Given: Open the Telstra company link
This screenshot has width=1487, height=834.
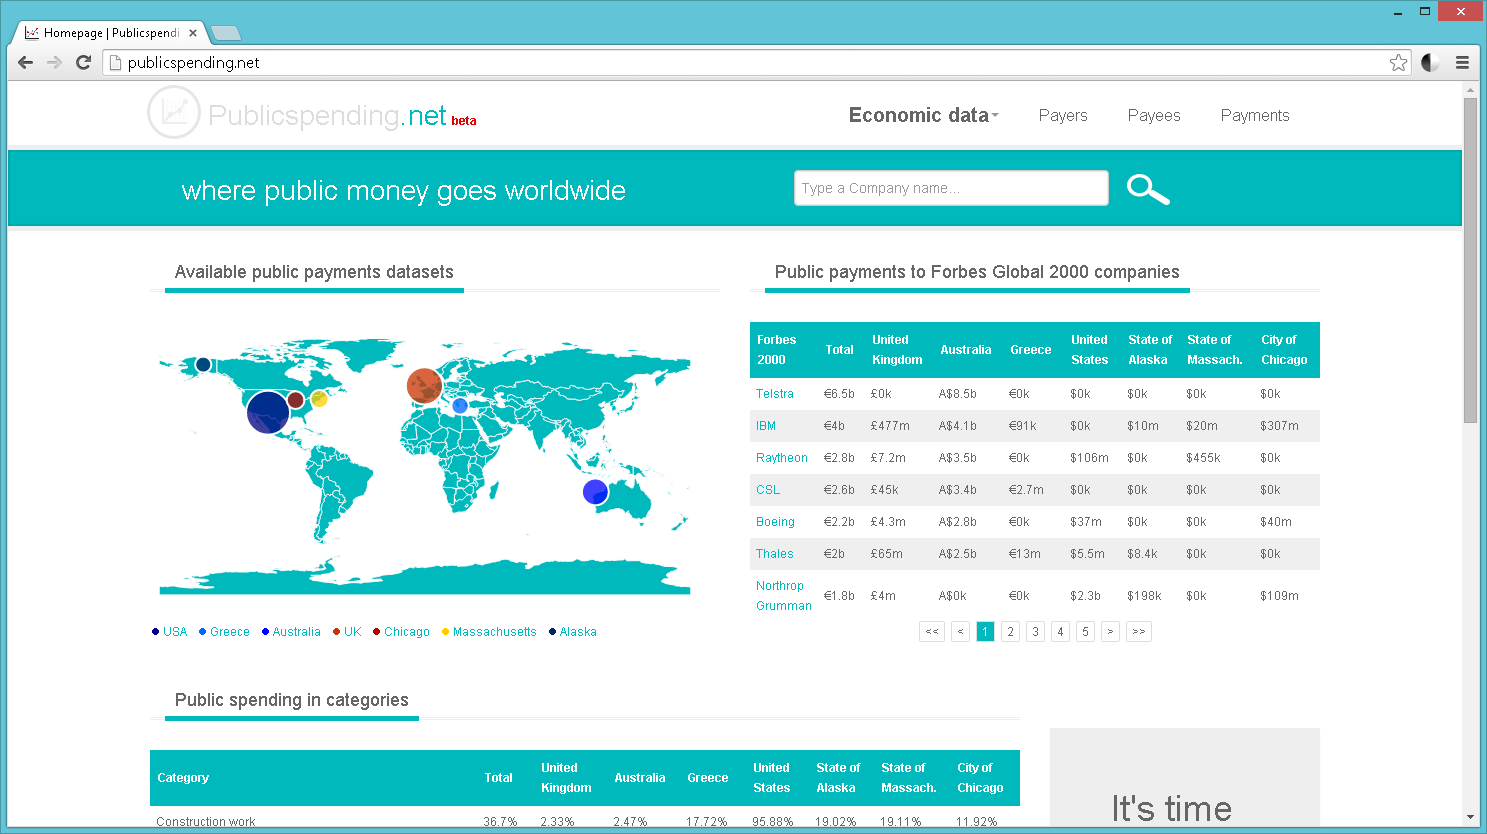Looking at the screenshot, I should pyautogui.click(x=775, y=394).
